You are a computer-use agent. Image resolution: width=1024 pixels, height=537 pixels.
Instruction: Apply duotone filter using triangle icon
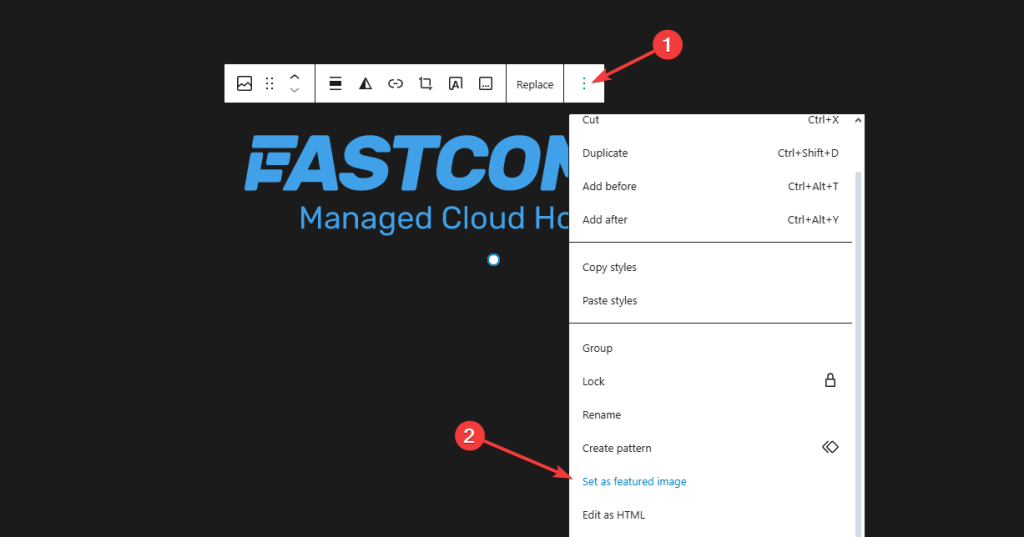[366, 84]
